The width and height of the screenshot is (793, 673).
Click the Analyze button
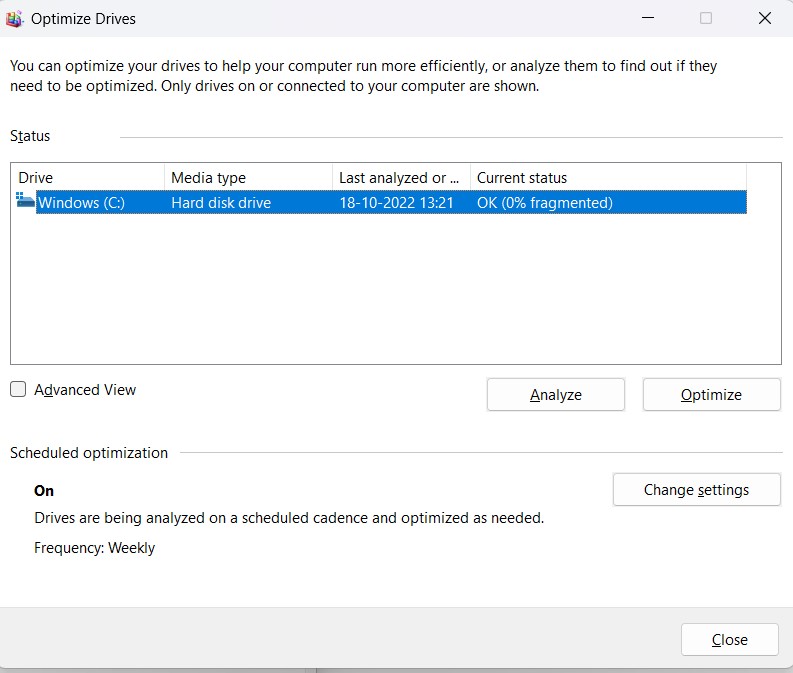click(x=556, y=394)
